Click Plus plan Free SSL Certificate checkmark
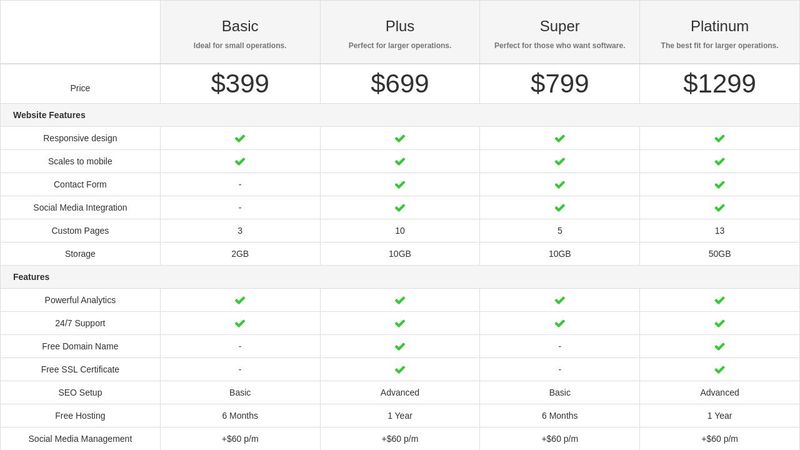Screen dimensions: 800x450 400,369
